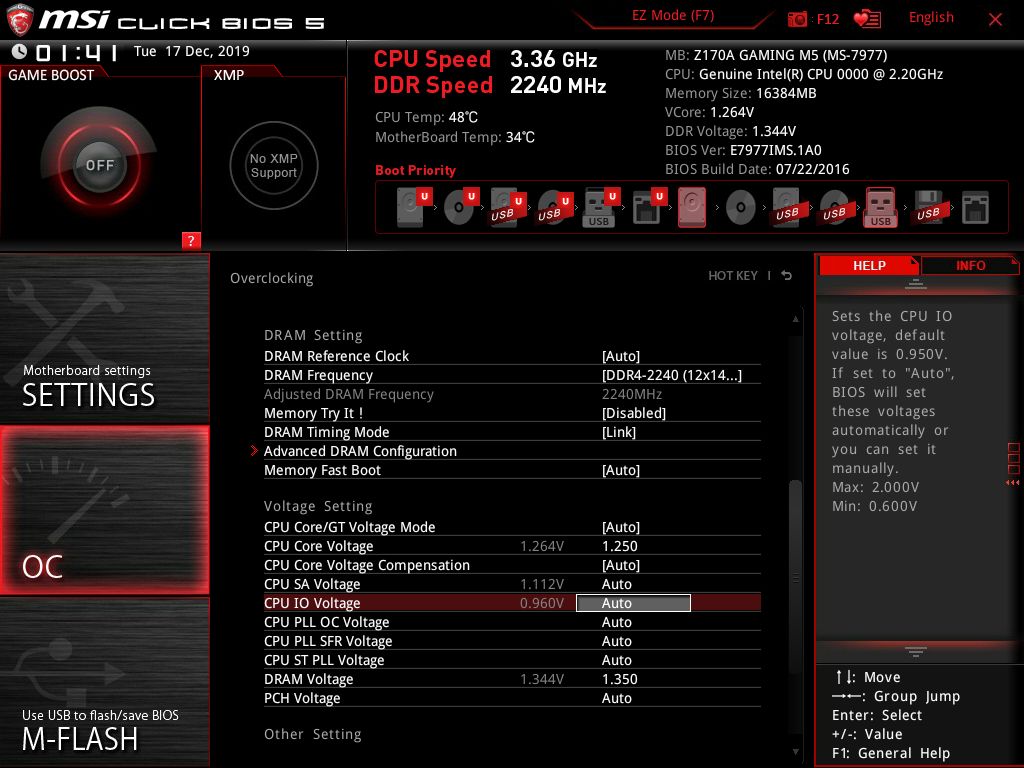The image size is (1024, 768).
Task: Click the clock icon beside the time
Action: 19,52
